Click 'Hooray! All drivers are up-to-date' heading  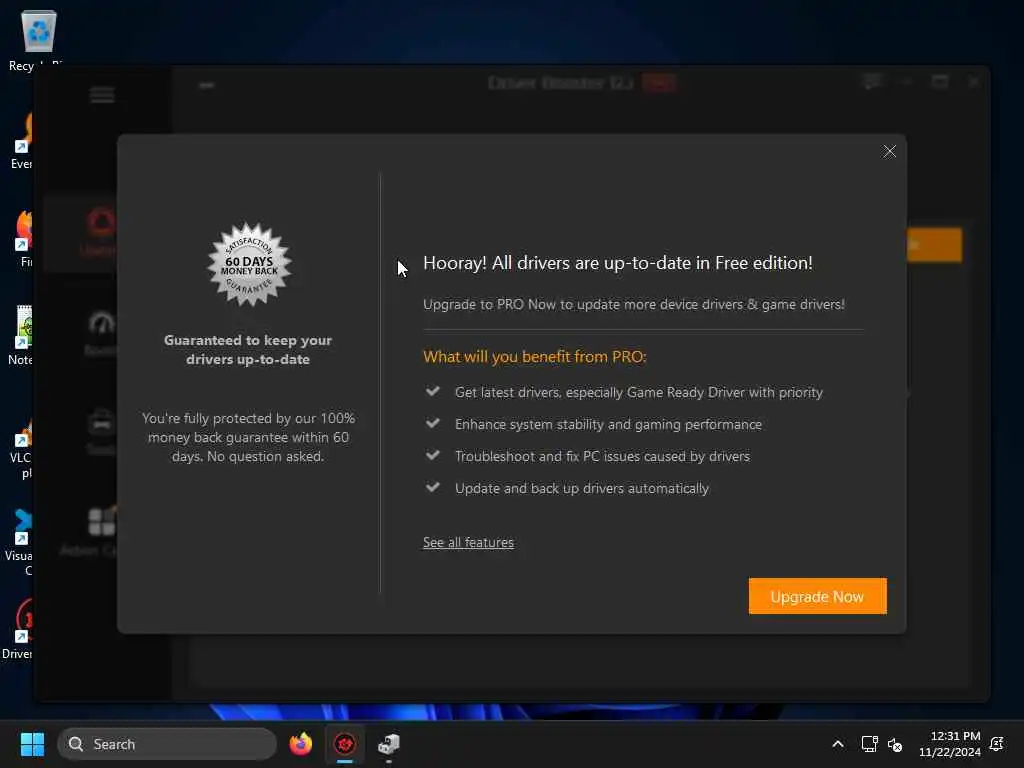(x=618, y=263)
